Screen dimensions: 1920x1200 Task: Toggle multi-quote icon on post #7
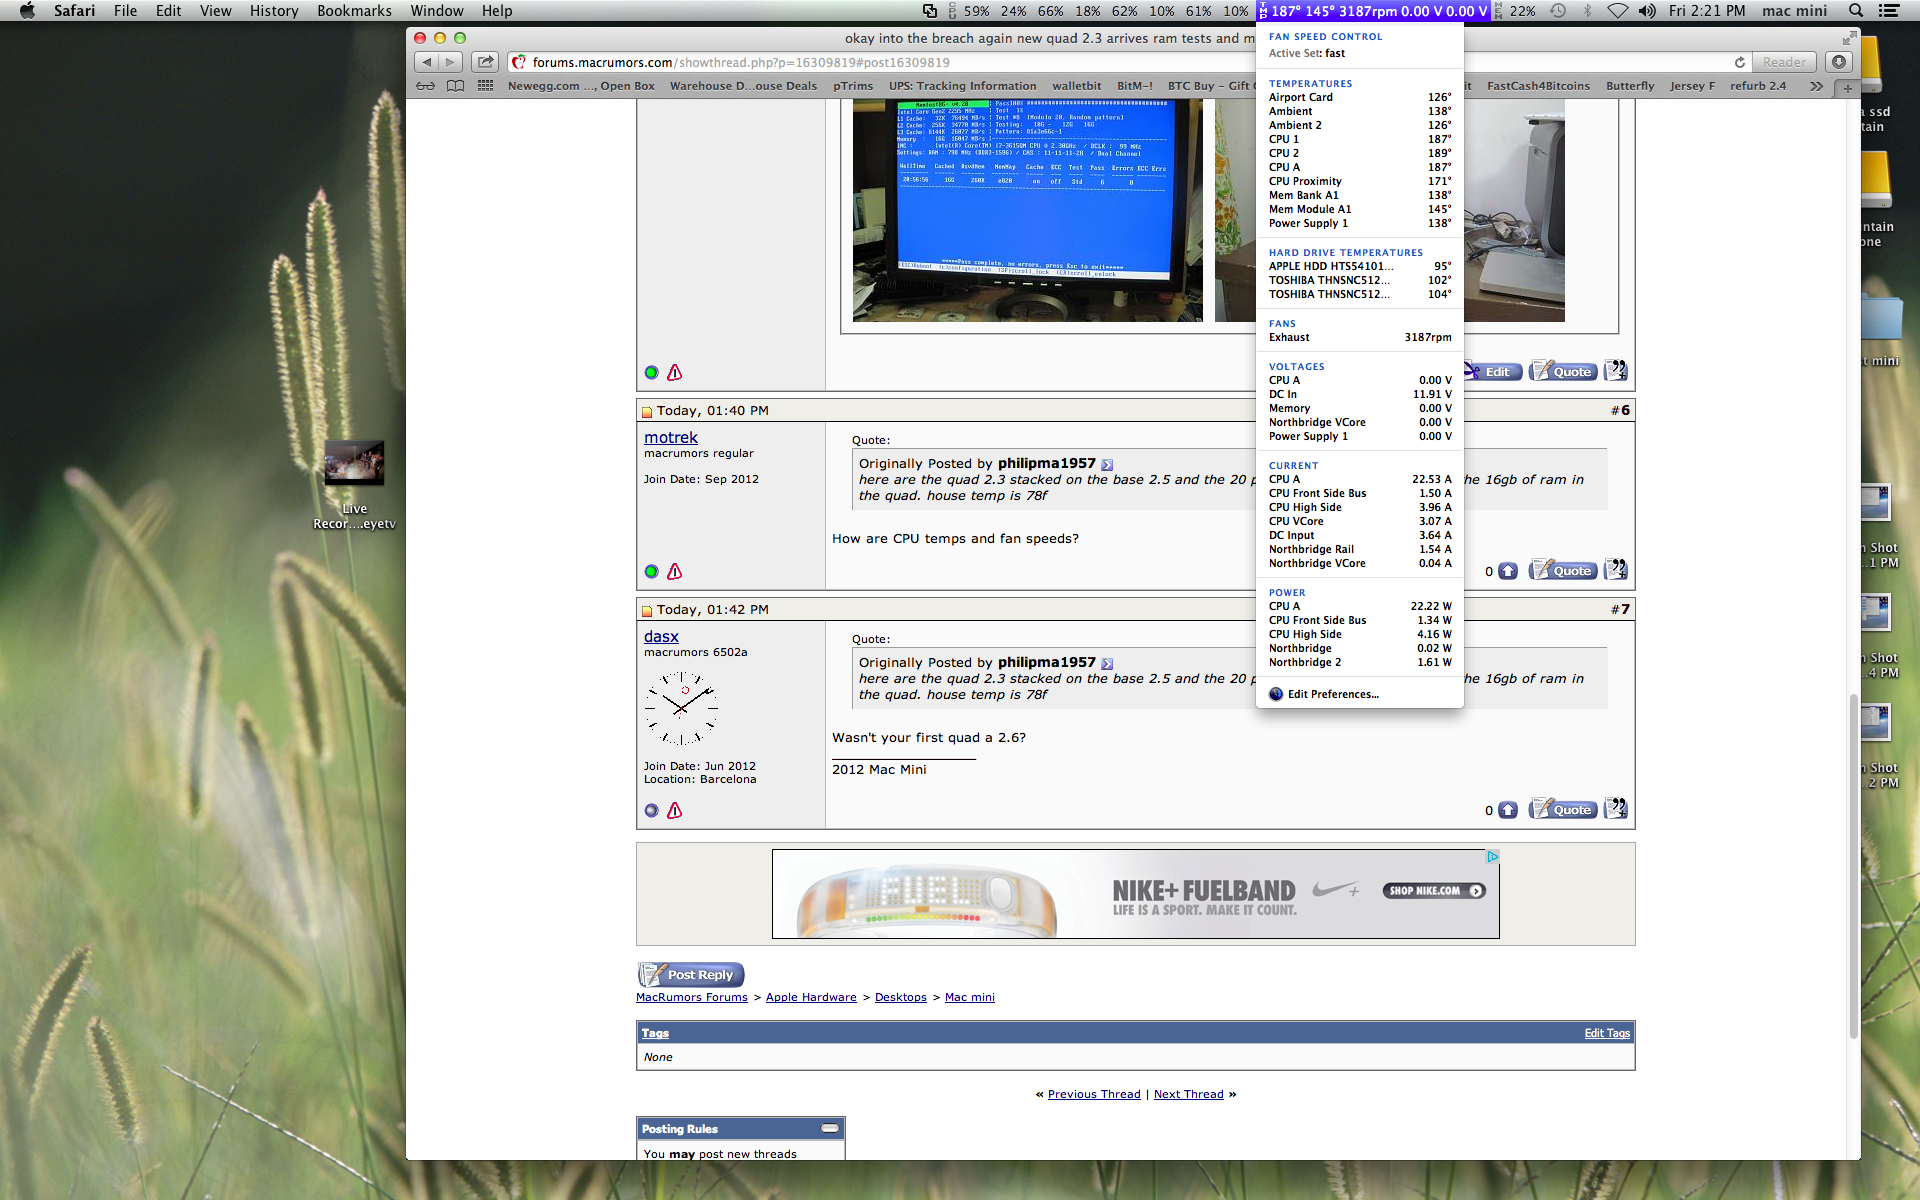(1616, 809)
